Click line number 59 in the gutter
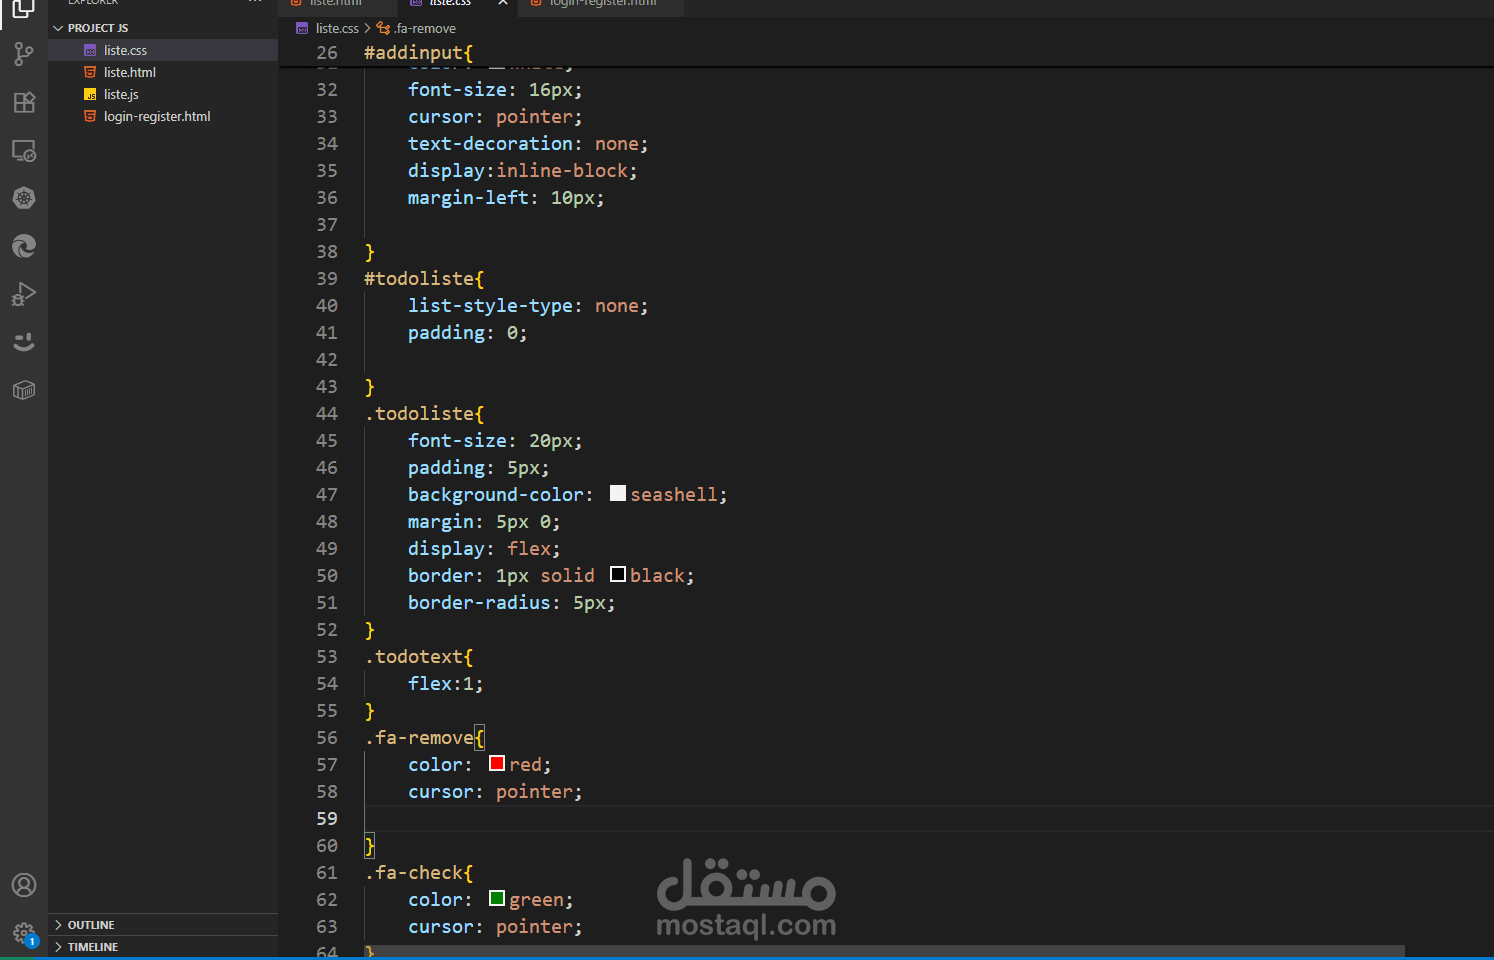This screenshot has height=960, width=1494. click(327, 819)
